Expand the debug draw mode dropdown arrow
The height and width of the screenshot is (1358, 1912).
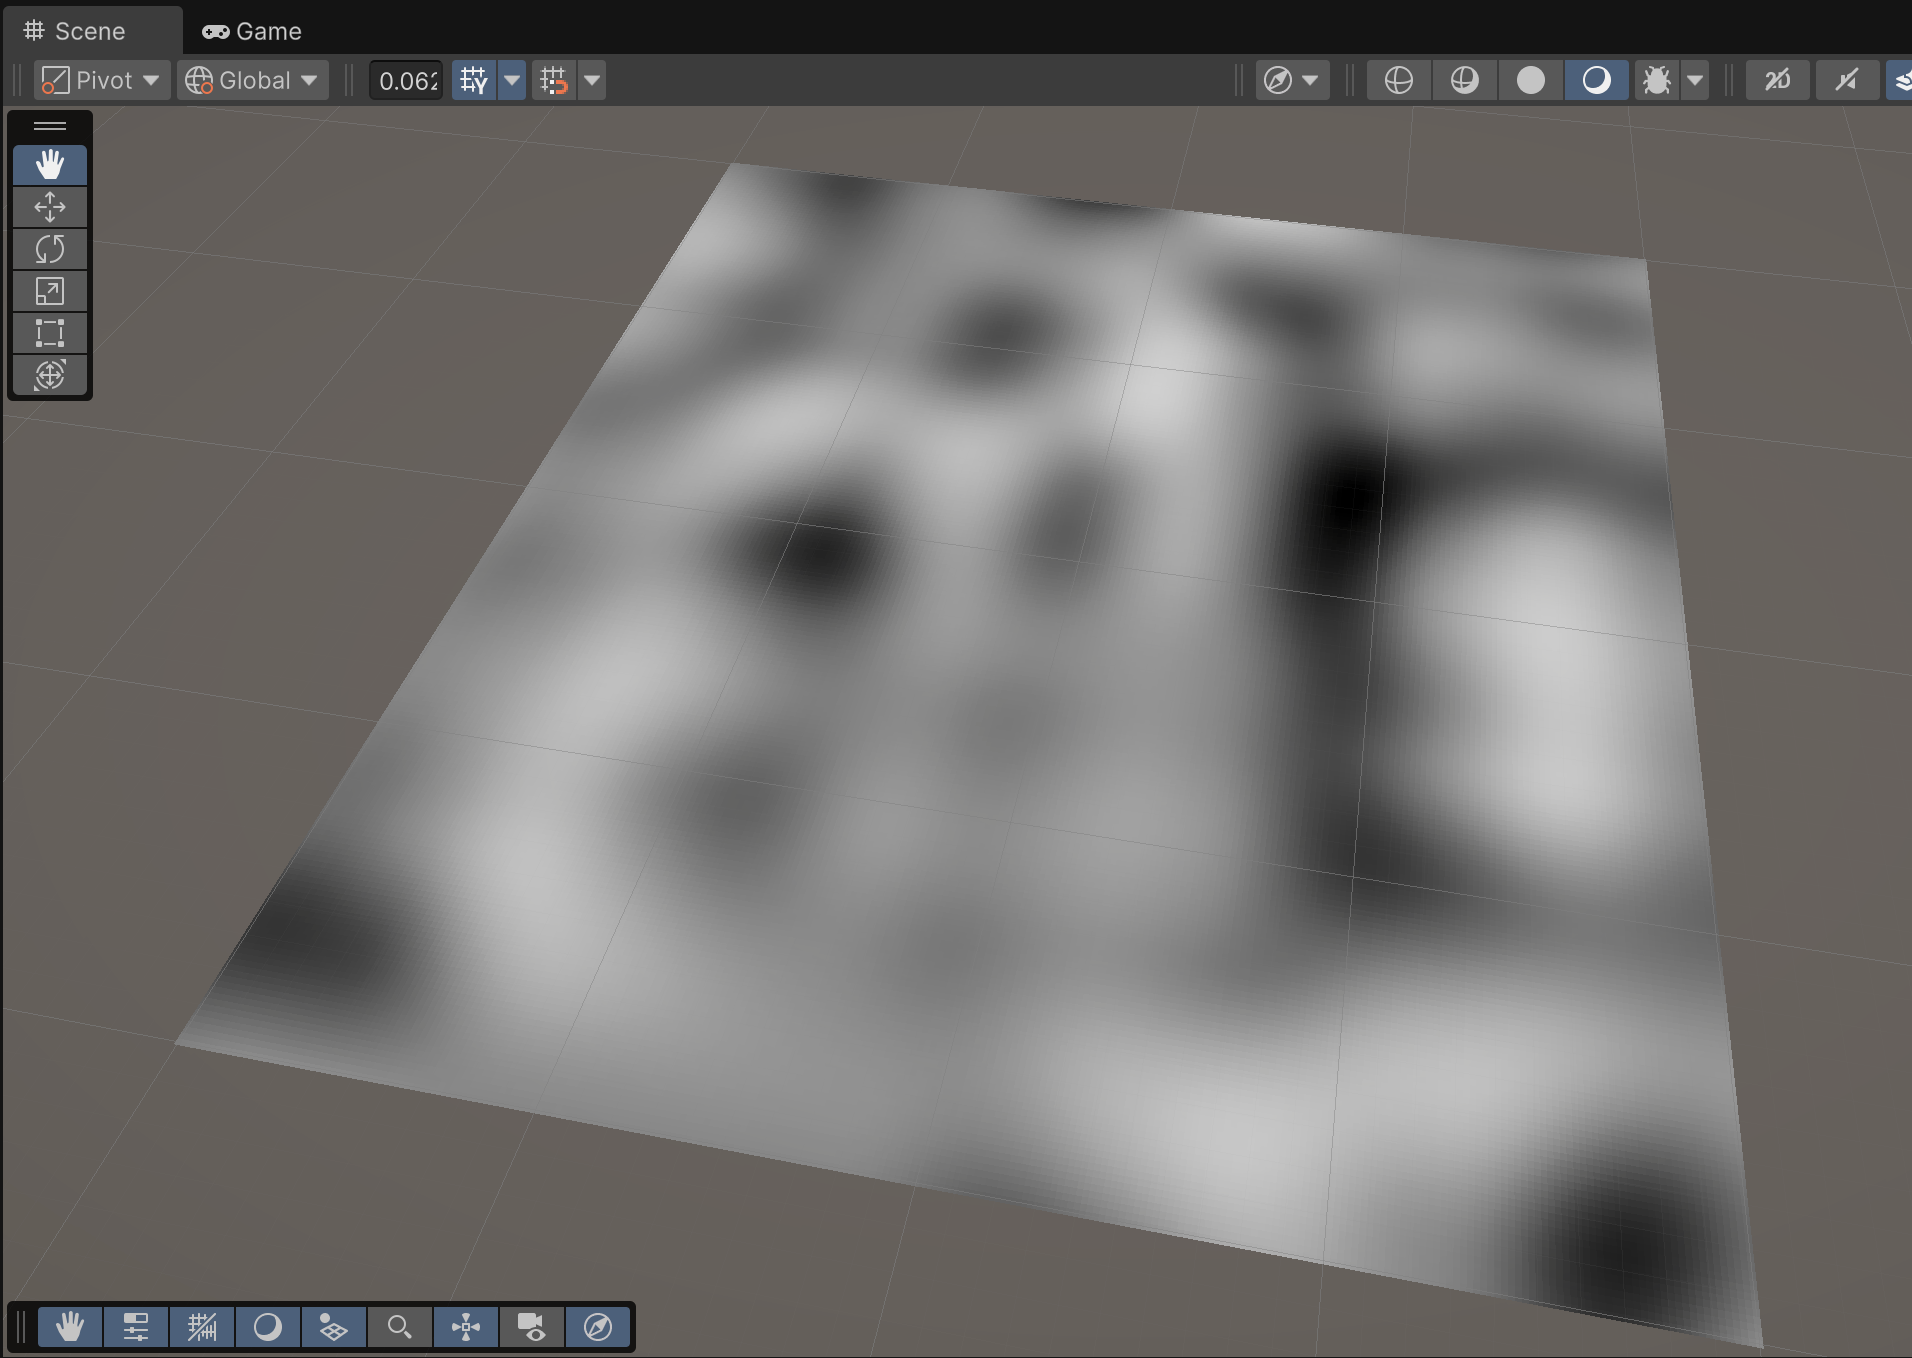point(1695,80)
